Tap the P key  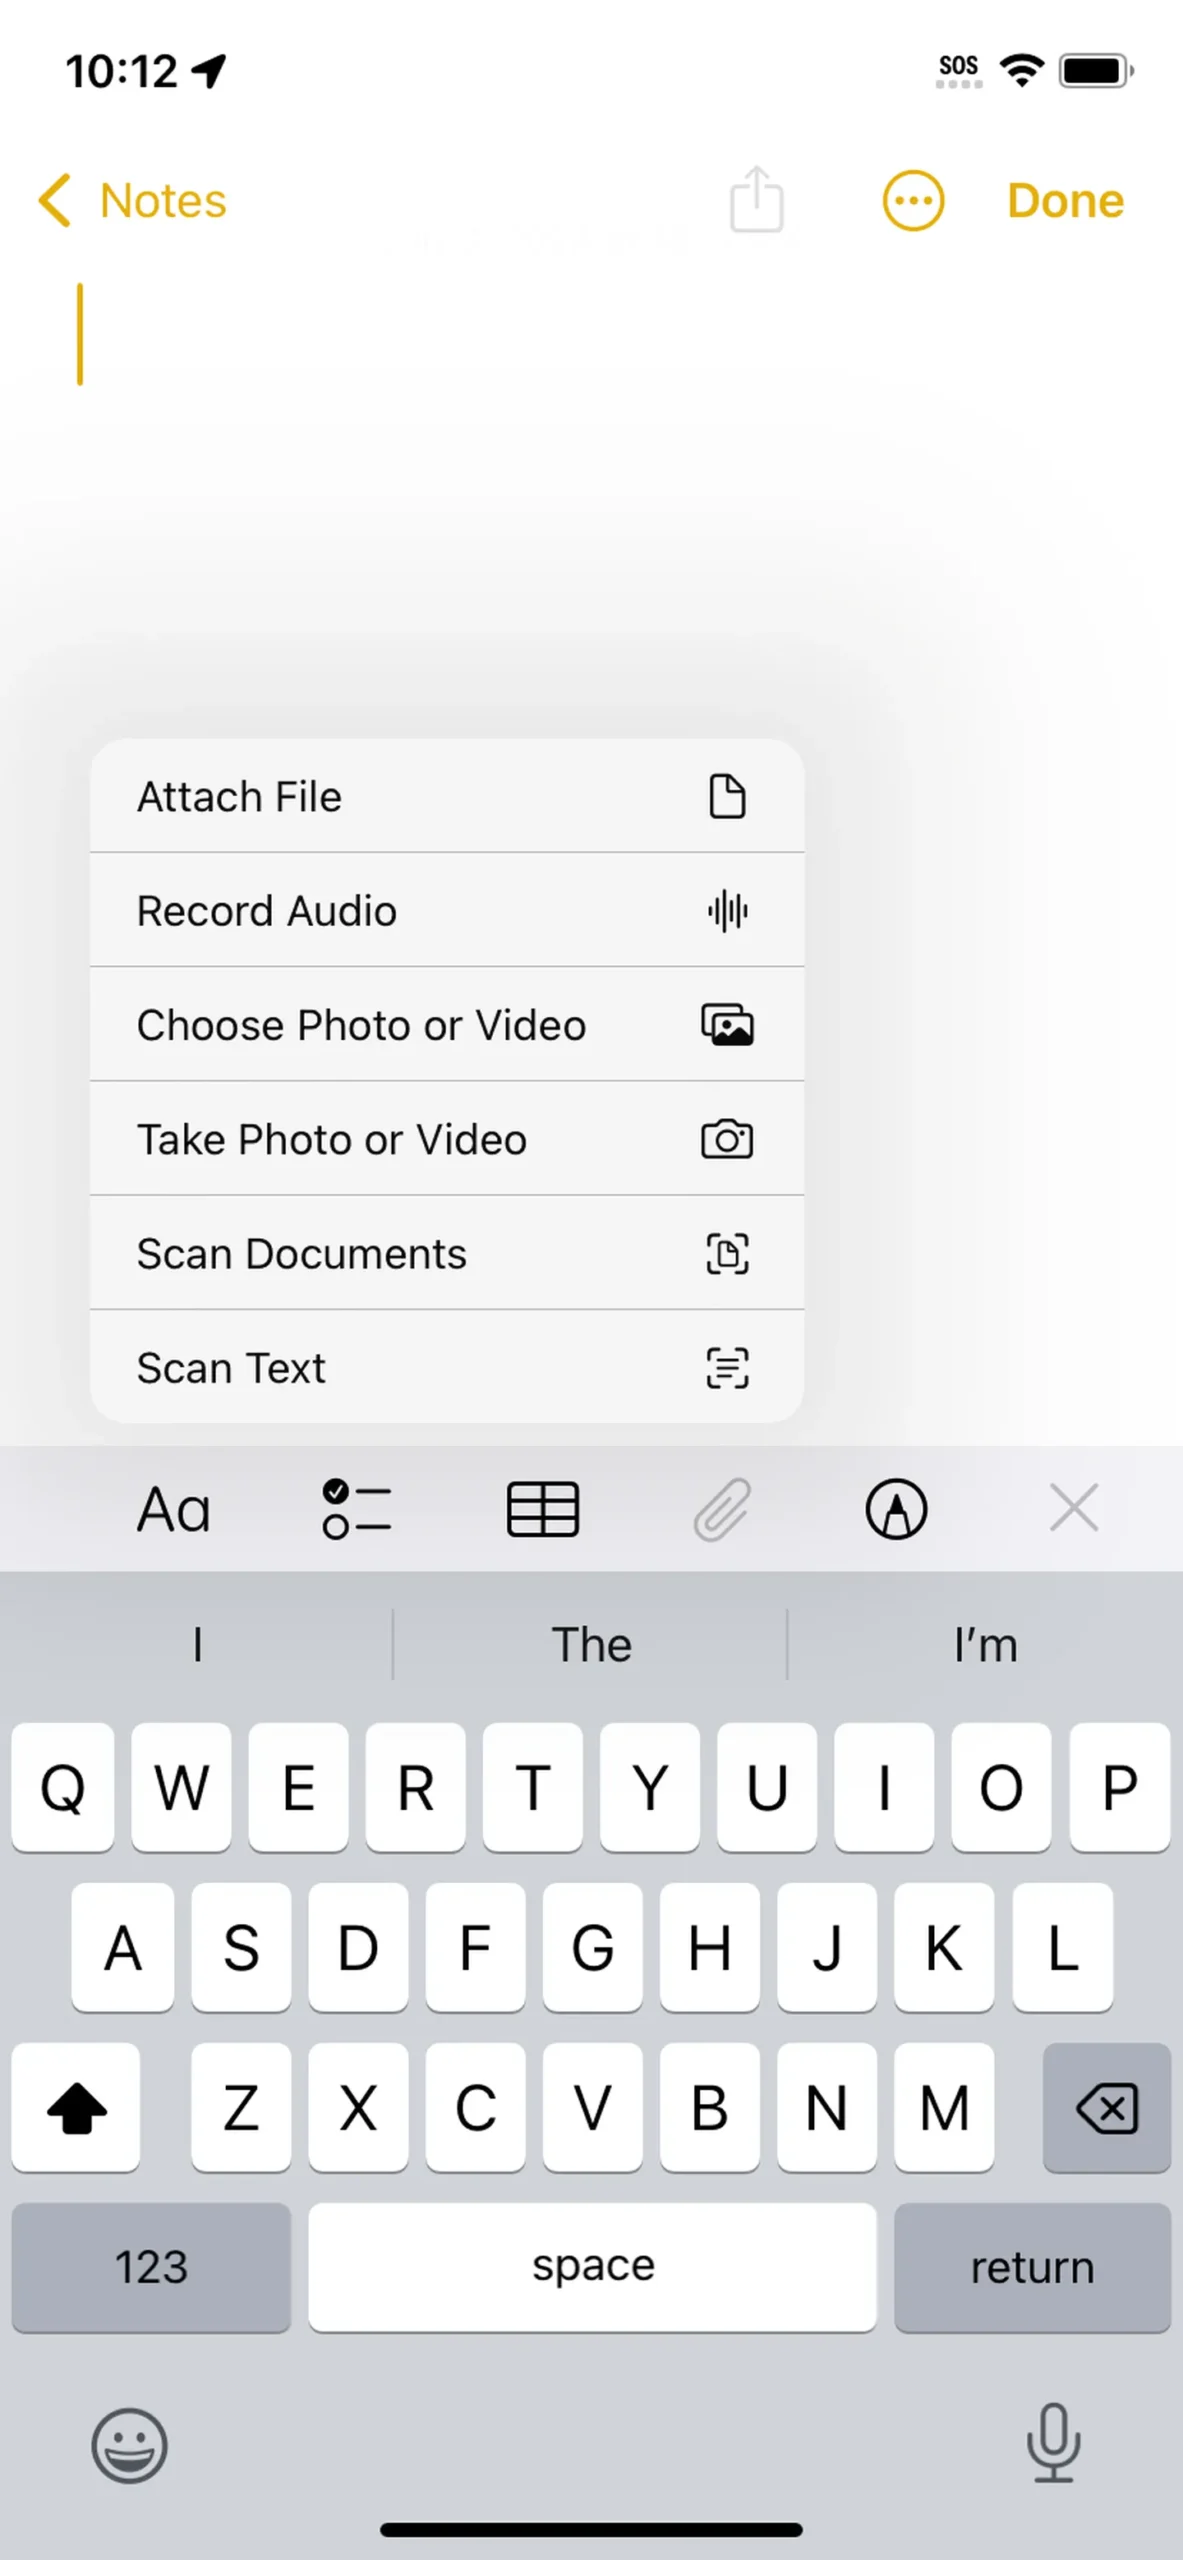coord(1120,1787)
